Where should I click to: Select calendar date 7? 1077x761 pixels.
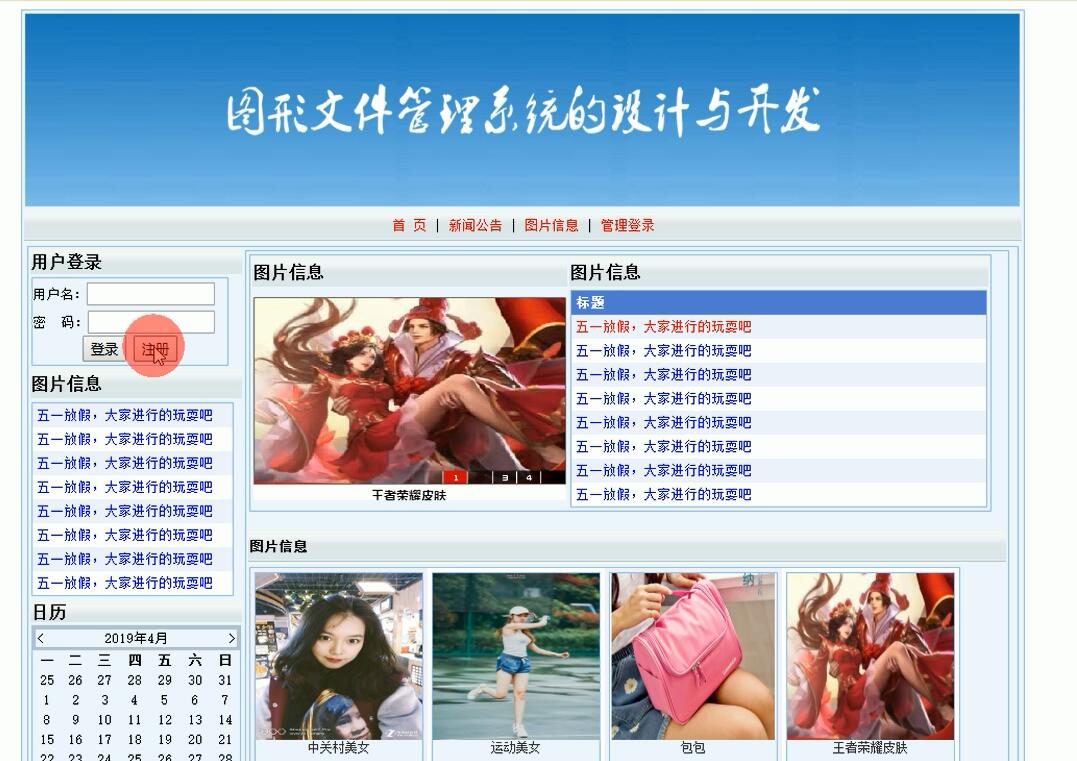tap(225, 700)
